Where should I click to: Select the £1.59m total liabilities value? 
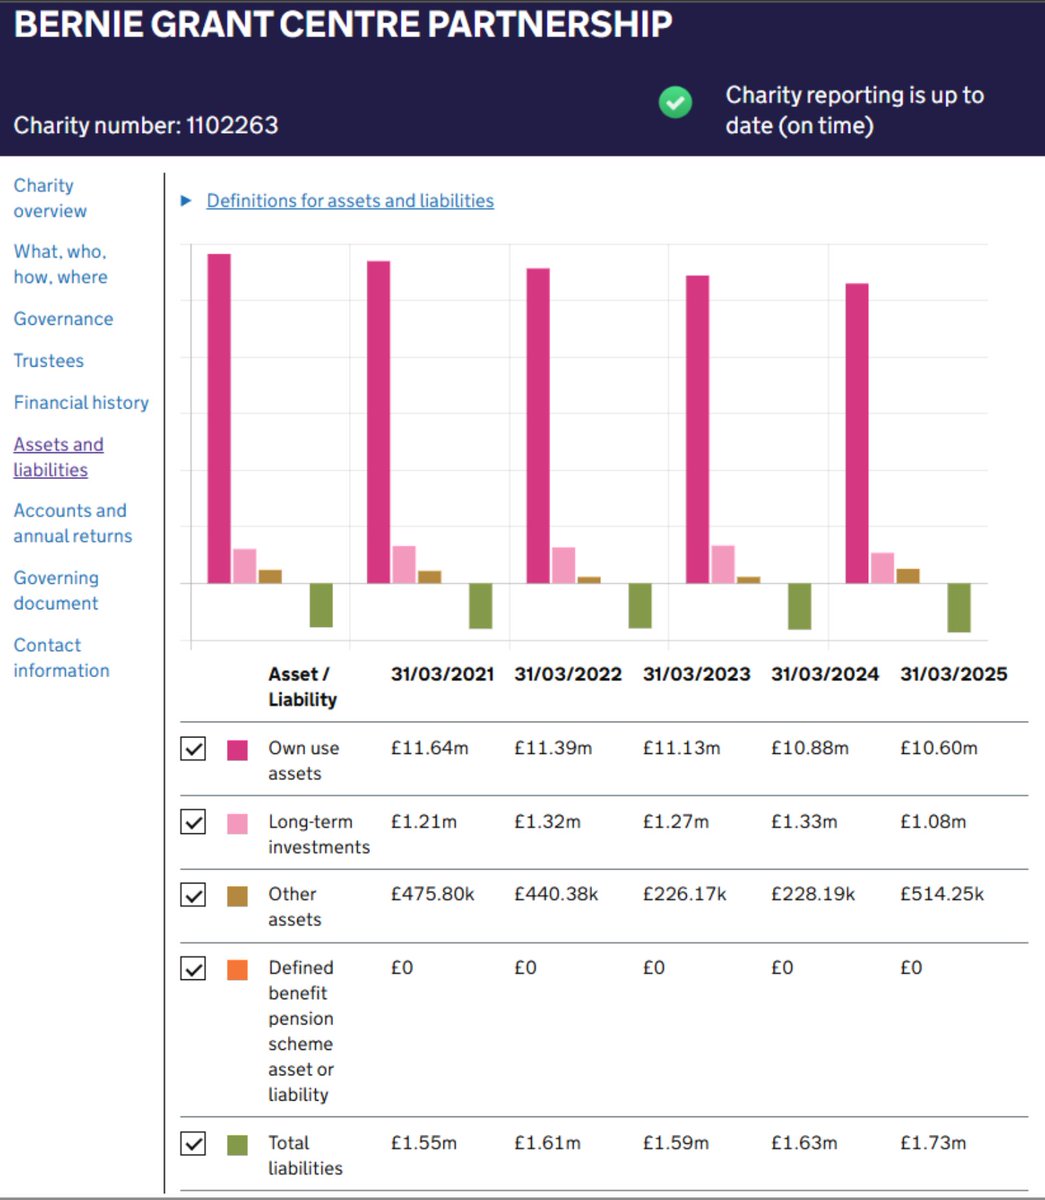click(x=676, y=1143)
